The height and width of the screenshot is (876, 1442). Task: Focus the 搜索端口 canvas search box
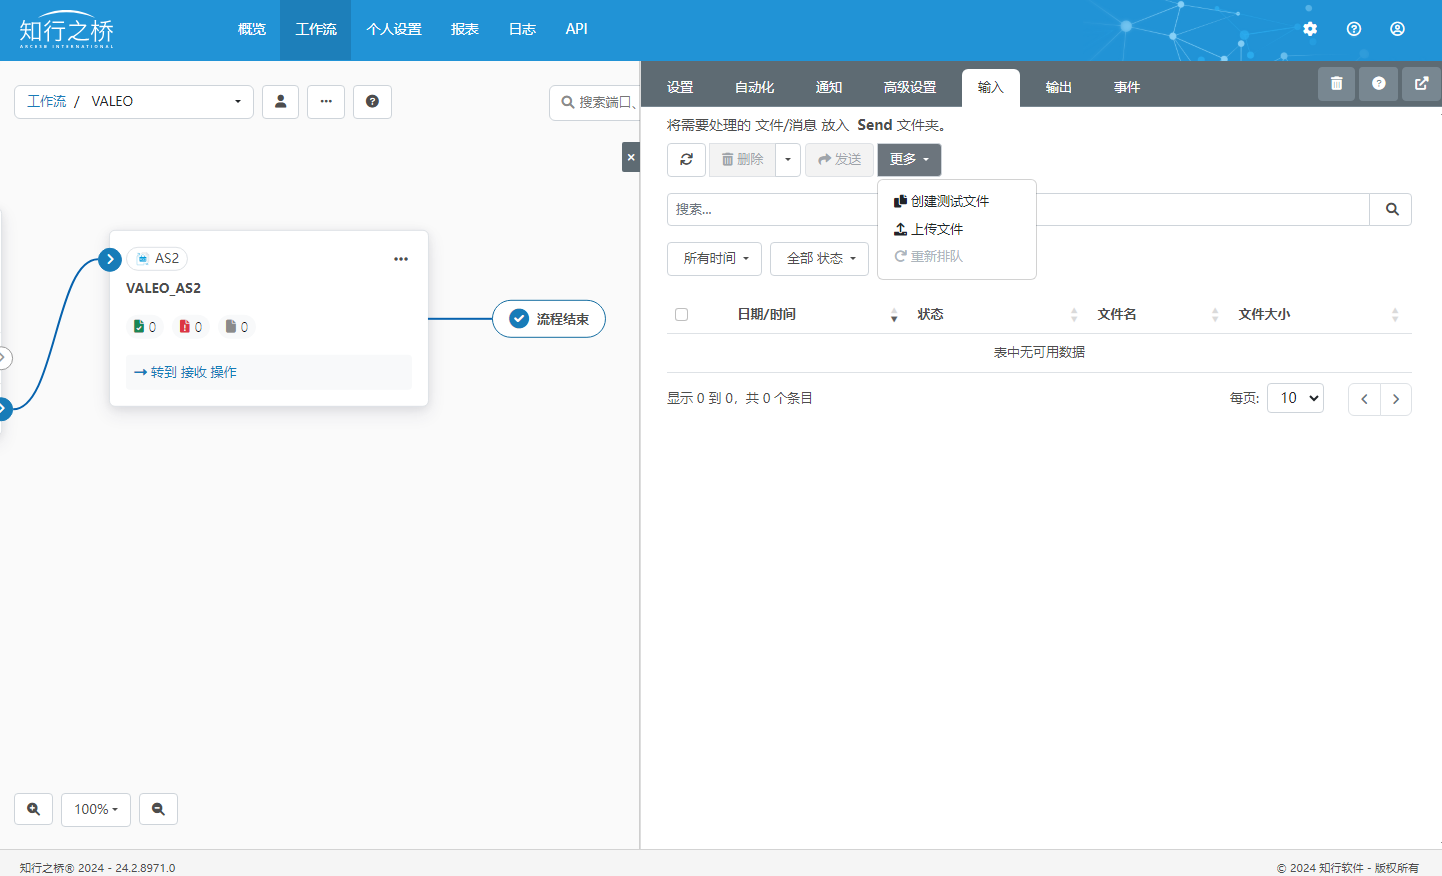coord(595,102)
